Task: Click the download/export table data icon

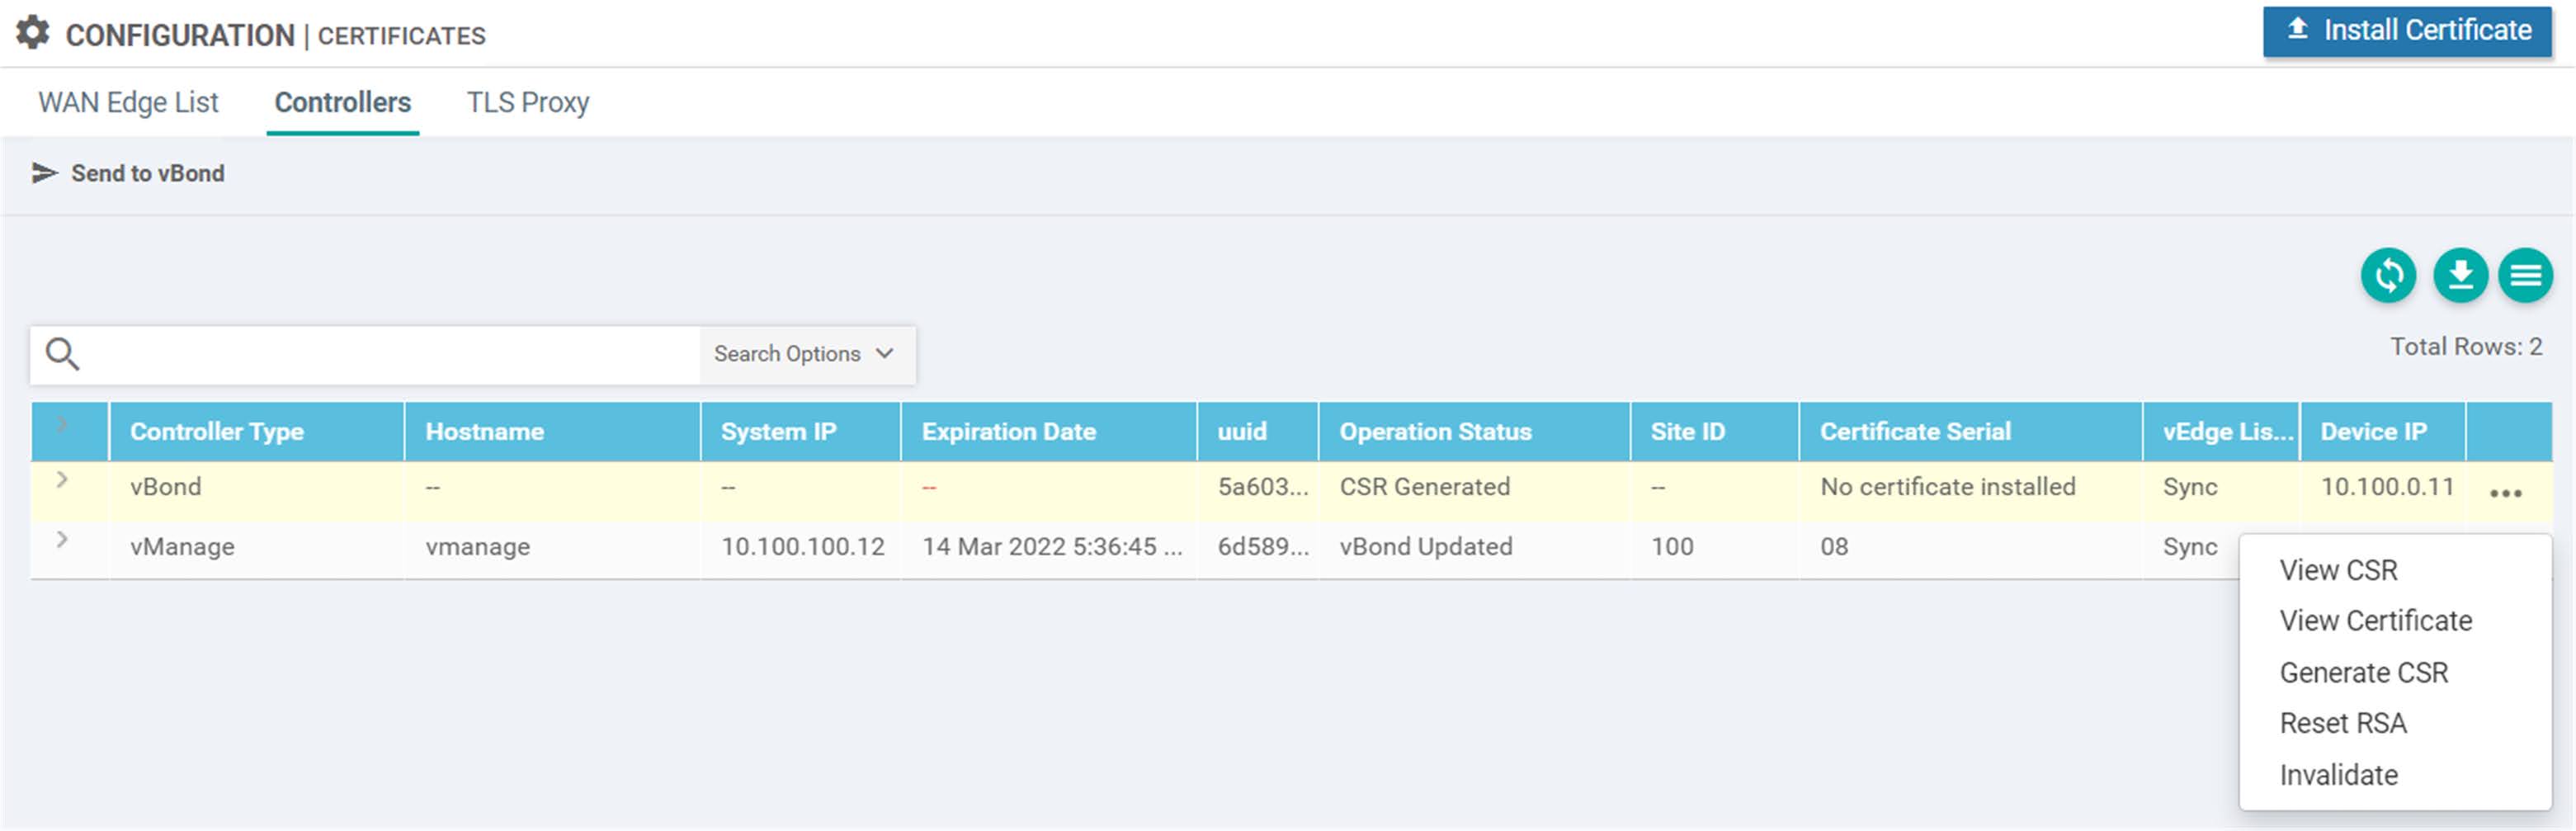Action: 2458,276
